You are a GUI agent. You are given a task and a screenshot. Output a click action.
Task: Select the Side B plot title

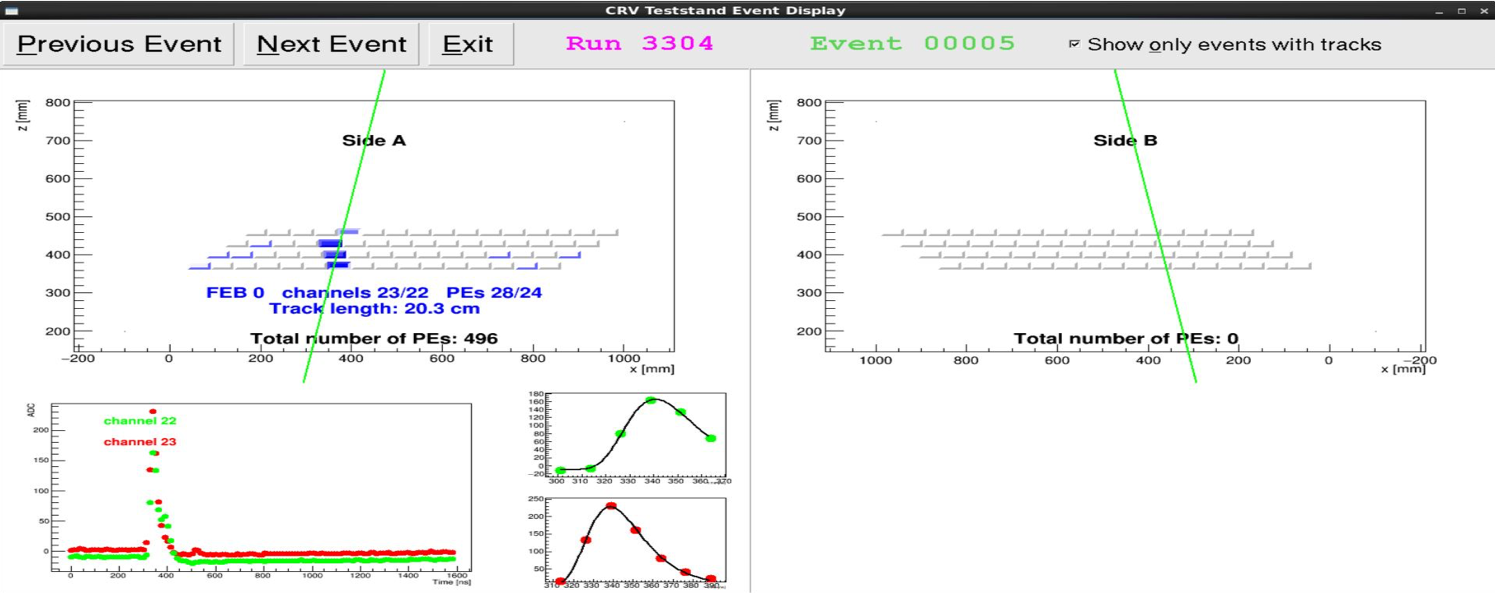coord(1125,141)
